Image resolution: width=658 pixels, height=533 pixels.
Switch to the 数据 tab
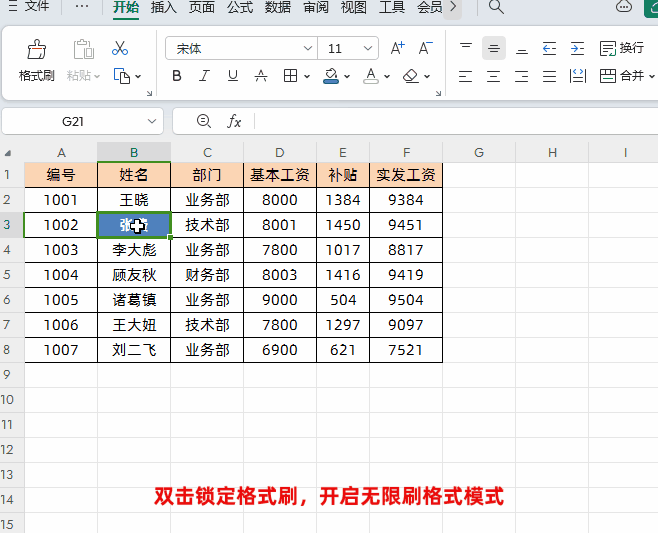pyautogui.click(x=278, y=7)
